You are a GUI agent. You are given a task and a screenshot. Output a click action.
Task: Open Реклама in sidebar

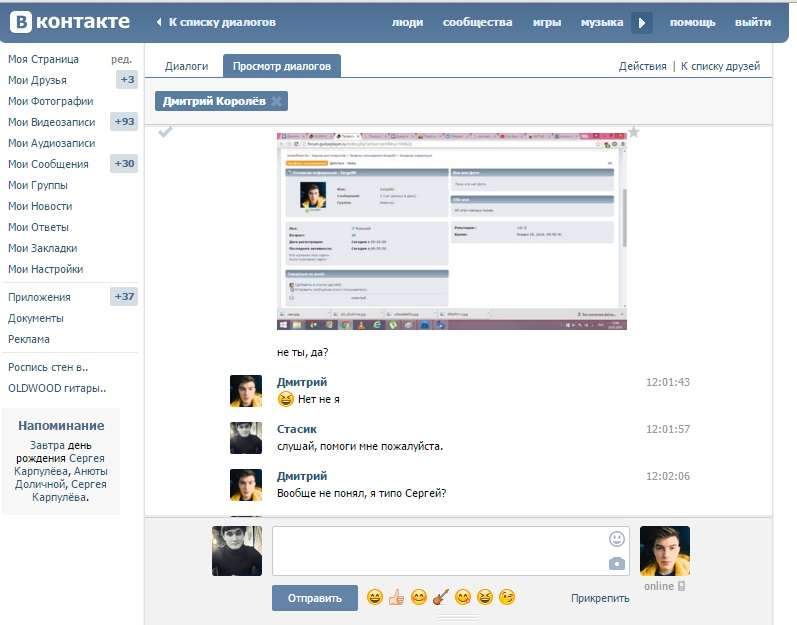tap(28, 339)
